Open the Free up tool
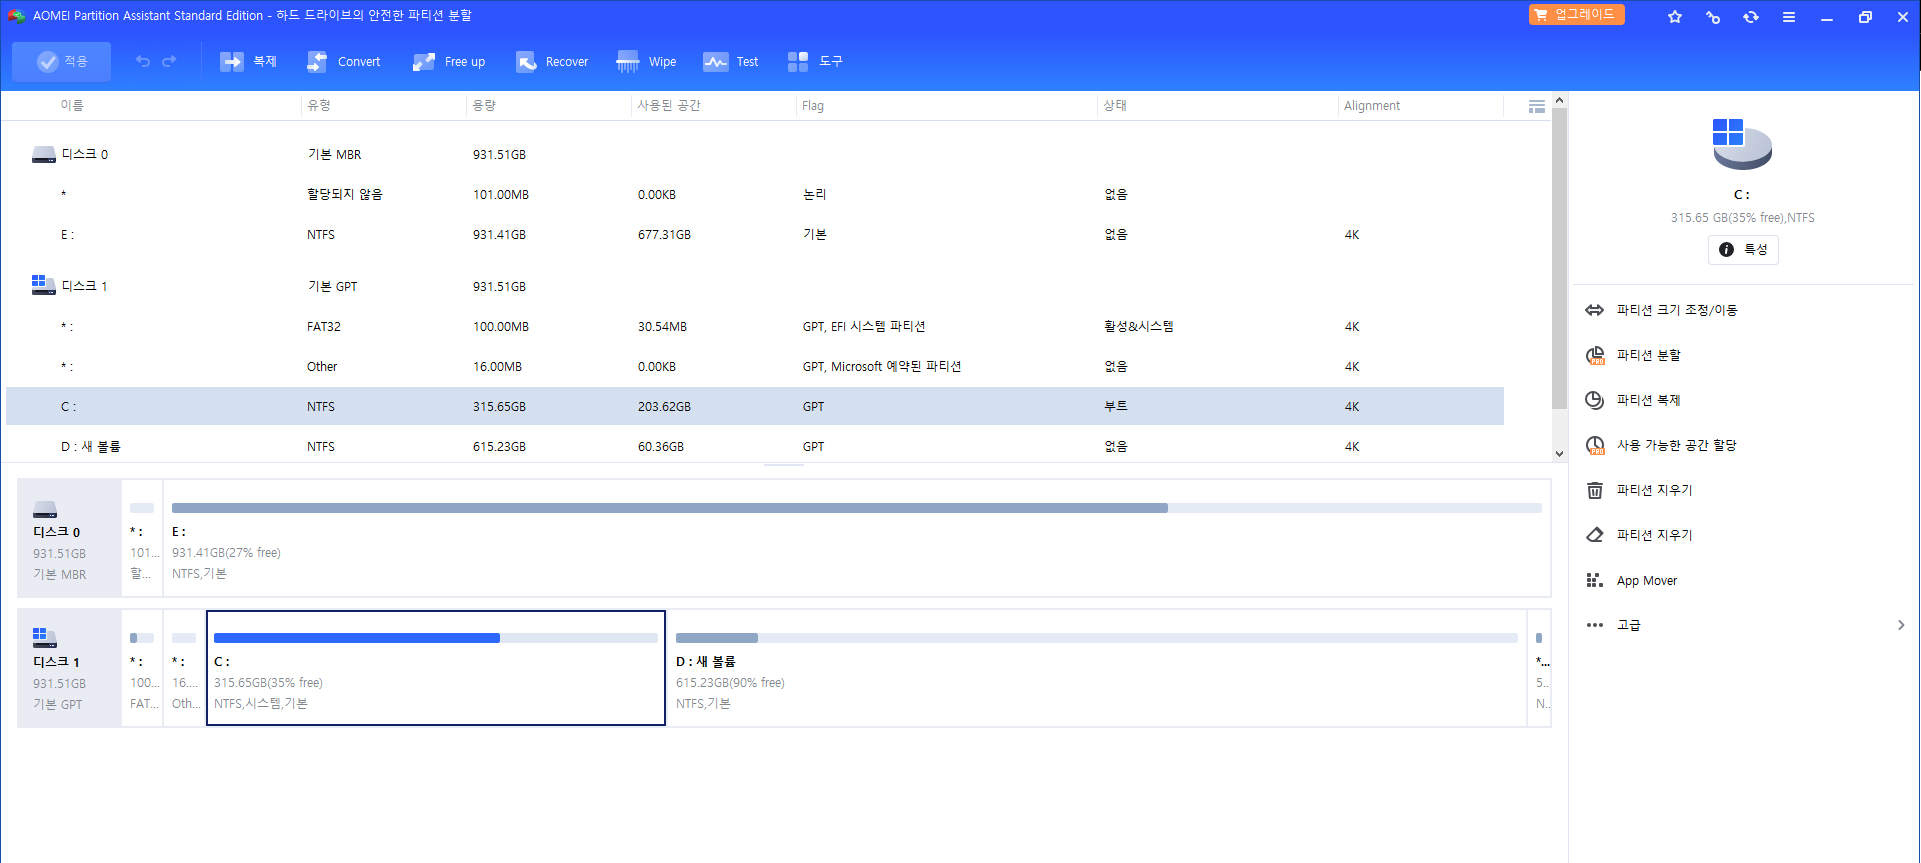 click(449, 62)
